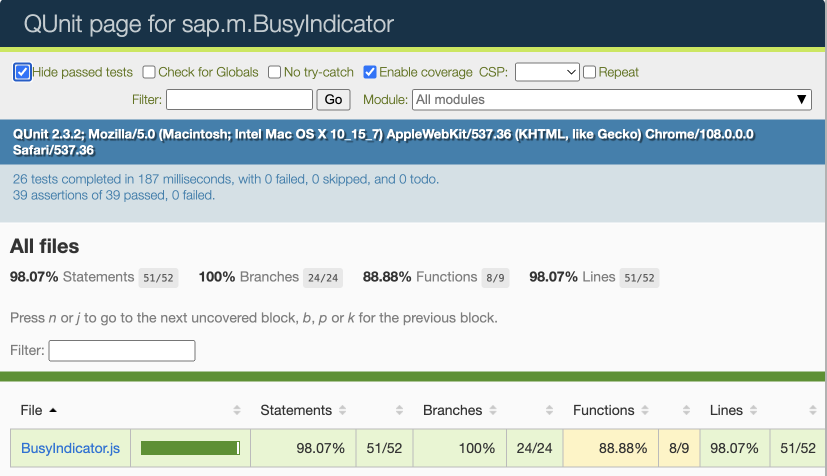This screenshot has height=476, width=827.
Task: Sort by Lines column sort icon
Action: click(x=753, y=410)
